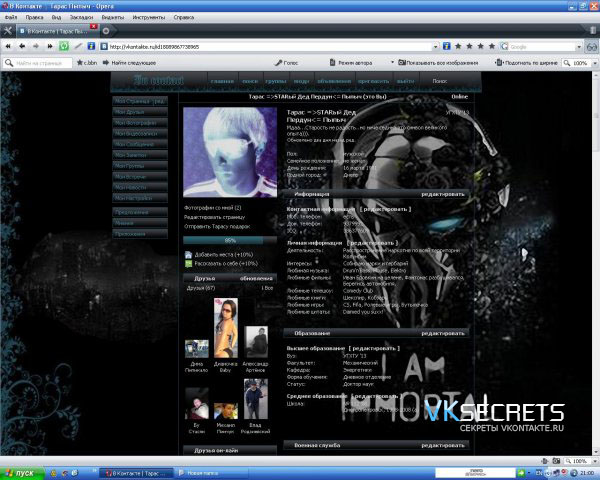
Task: Click the blue info icon left of address bar
Action: pyautogui.click(x=91, y=46)
